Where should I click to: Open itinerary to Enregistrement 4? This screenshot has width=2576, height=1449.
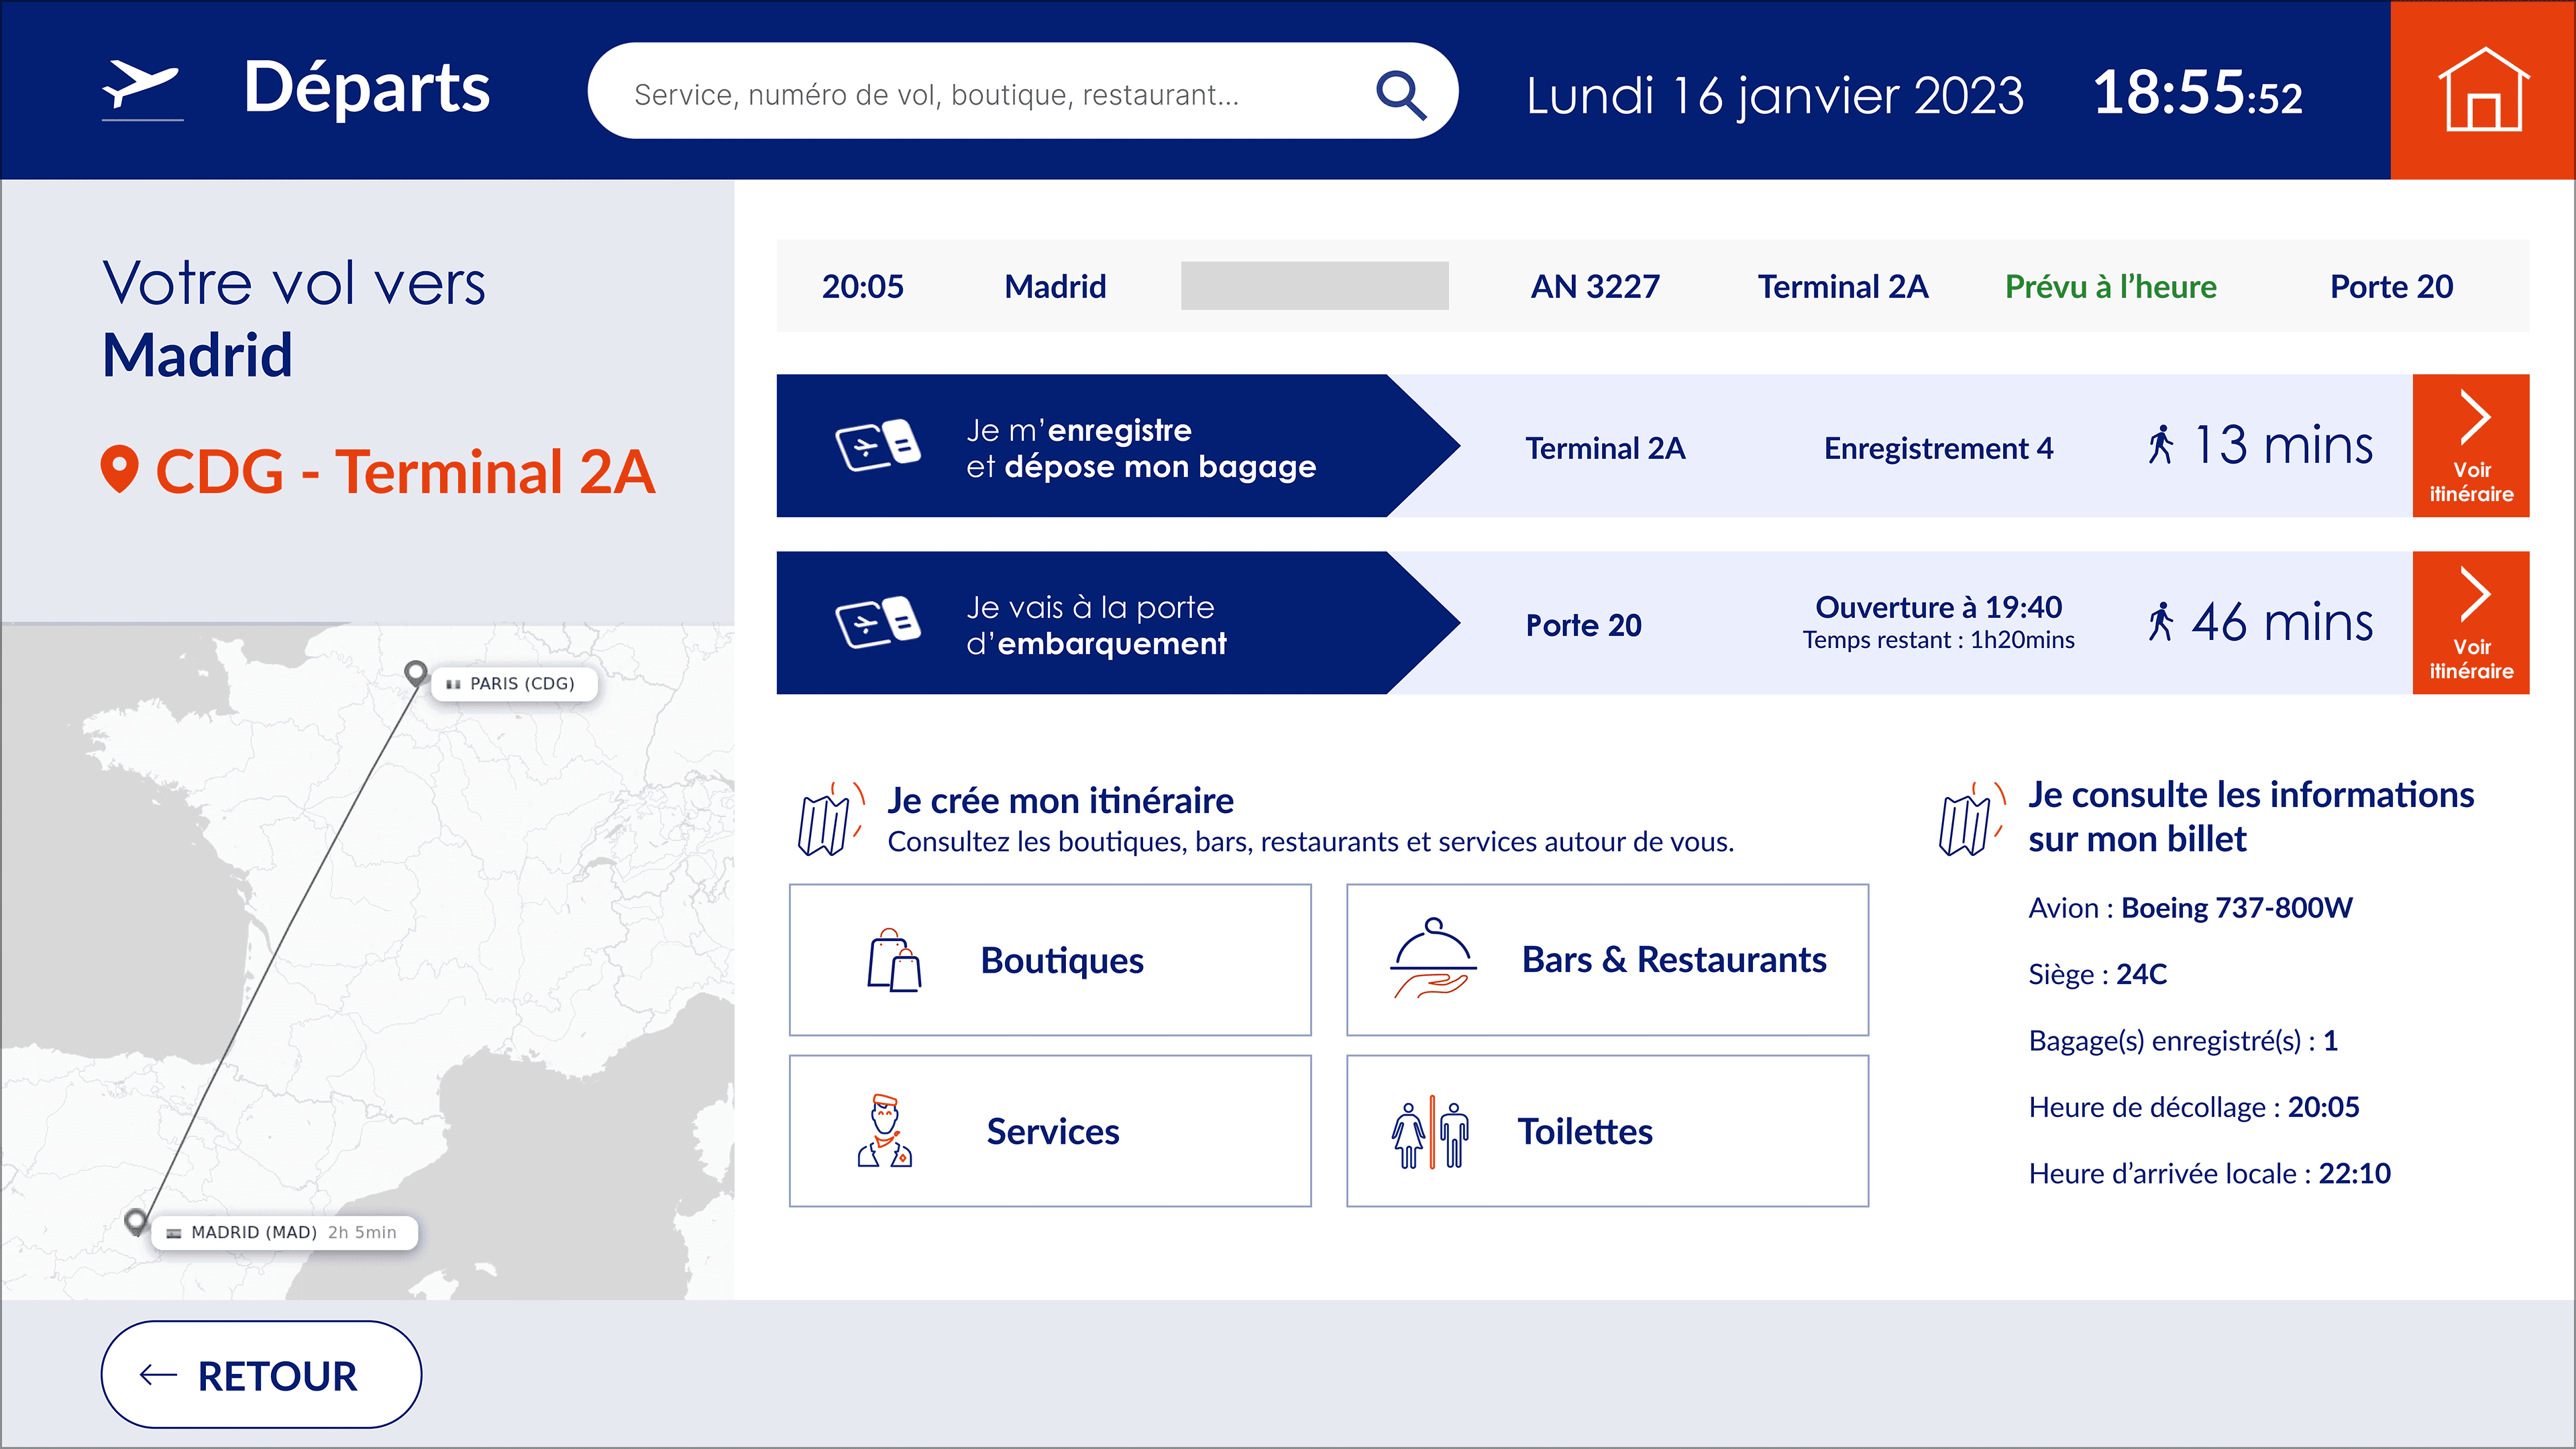coord(2470,446)
